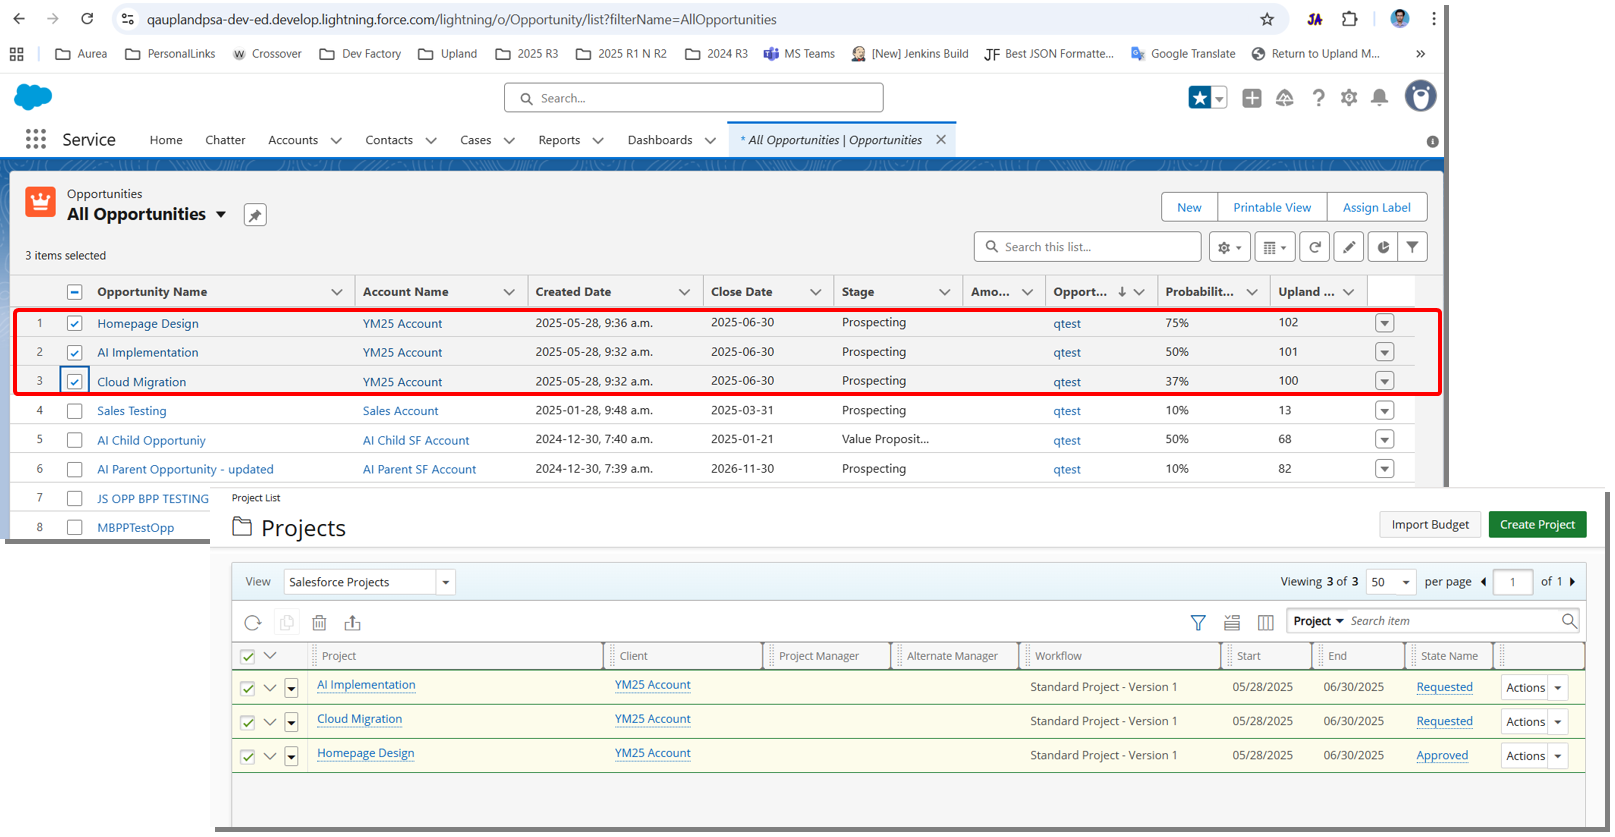The height and width of the screenshot is (837, 1615).
Task: Click the Projects page number field
Action: 1512,582
